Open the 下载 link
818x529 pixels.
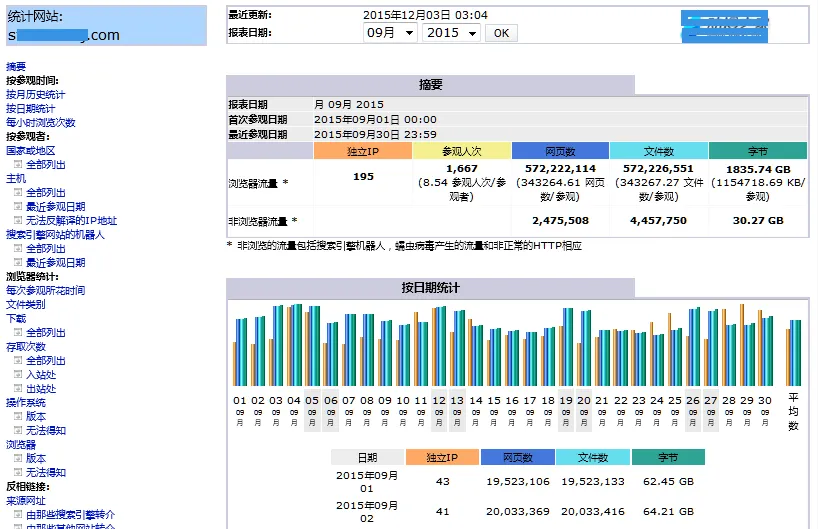tap(16, 319)
